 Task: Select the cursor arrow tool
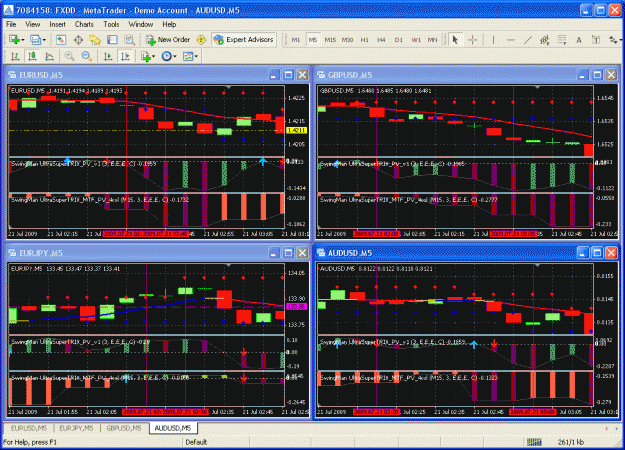pyautogui.click(x=455, y=40)
